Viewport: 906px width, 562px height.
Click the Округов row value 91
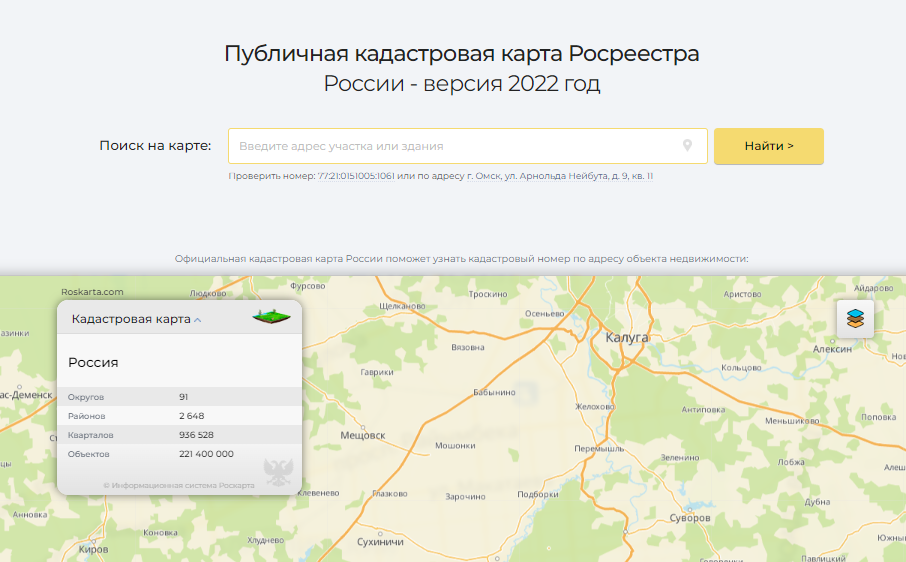pyautogui.click(x=184, y=397)
